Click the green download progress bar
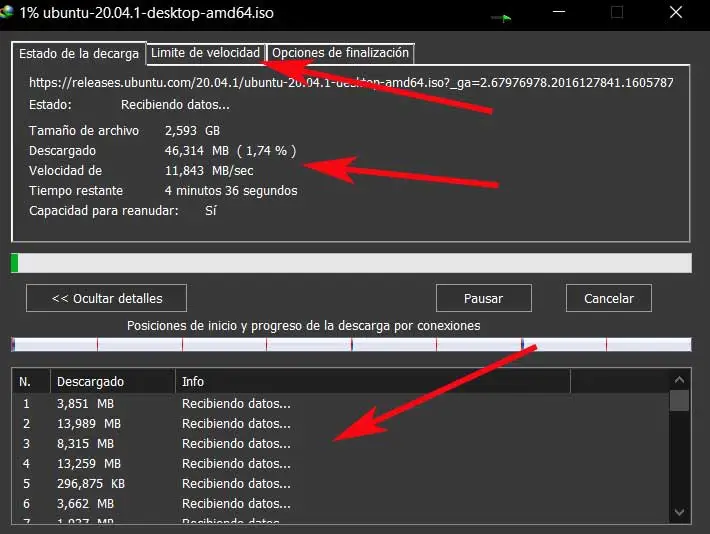710x534 pixels. click(x=351, y=263)
